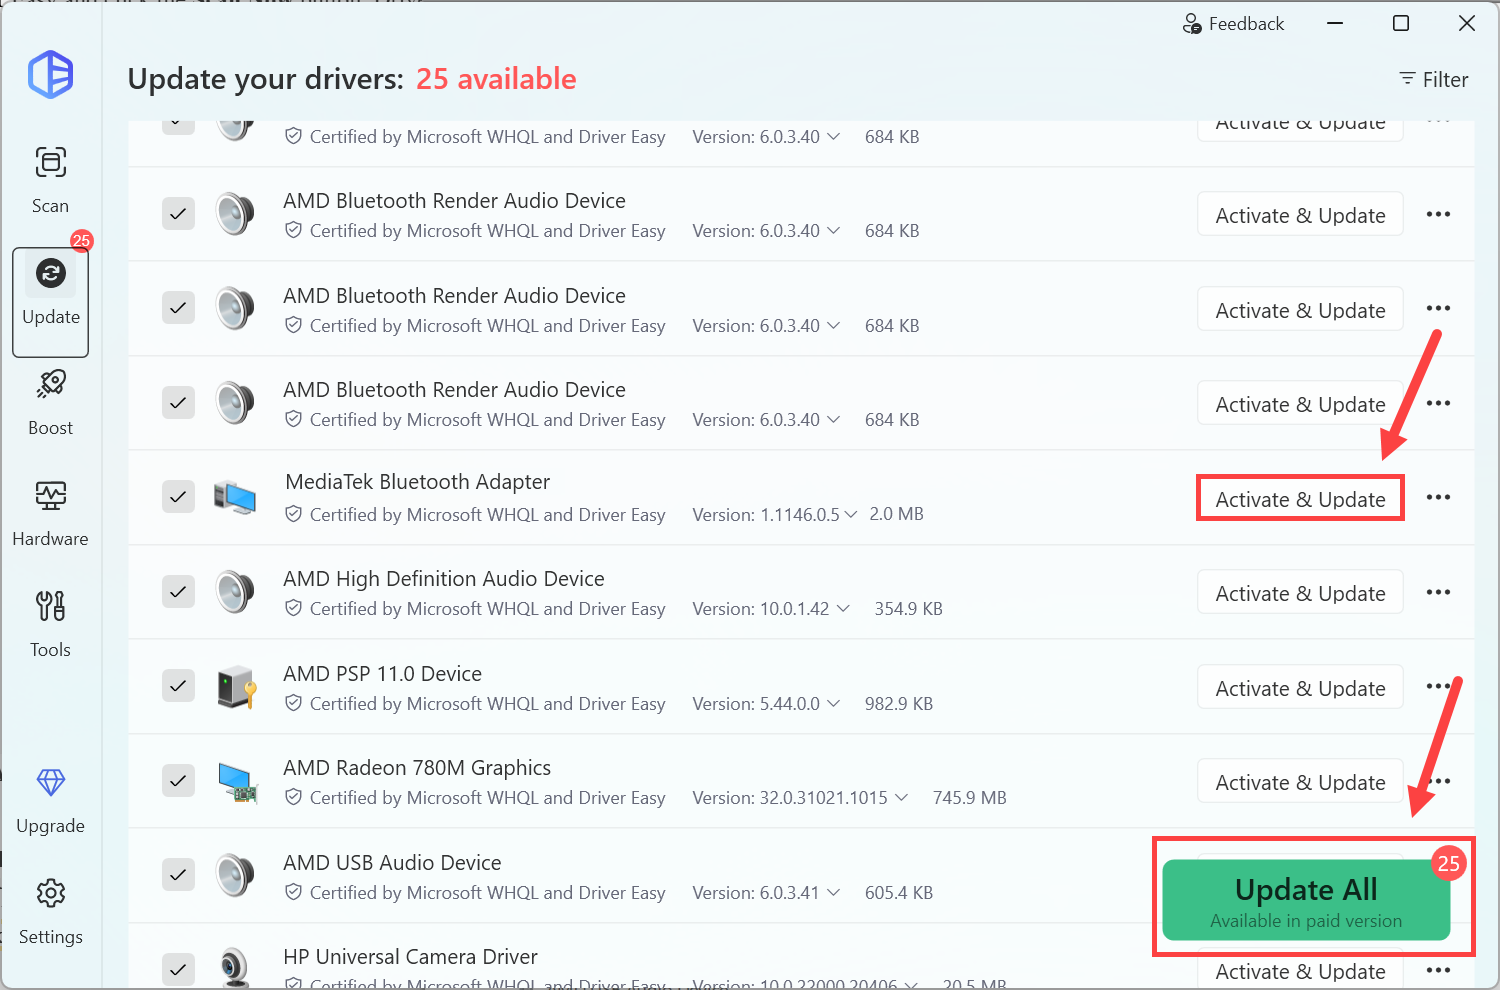1500x990 pixels.
Task: Uncheck the AMD USB Audio Device checkbox
Action: [x=178, y=874]
